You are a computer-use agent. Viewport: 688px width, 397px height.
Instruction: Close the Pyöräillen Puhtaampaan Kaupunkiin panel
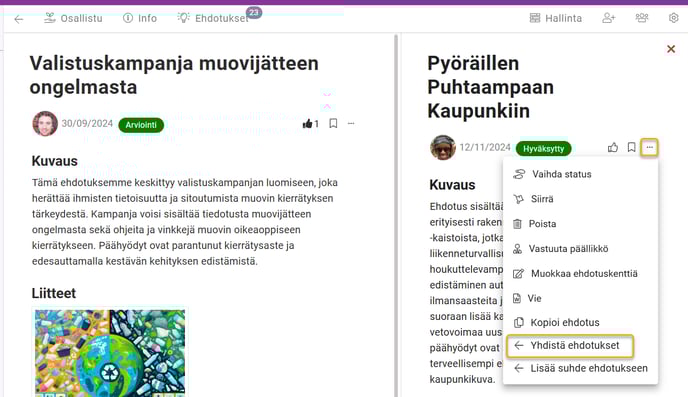click(x=671, y=49)
